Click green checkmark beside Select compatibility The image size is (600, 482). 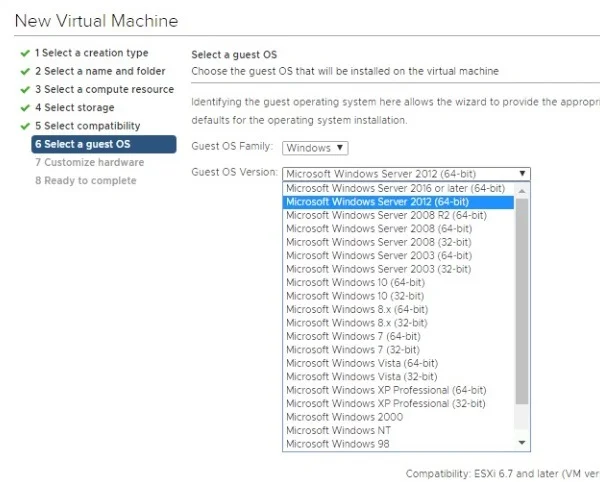pos(25,126)
